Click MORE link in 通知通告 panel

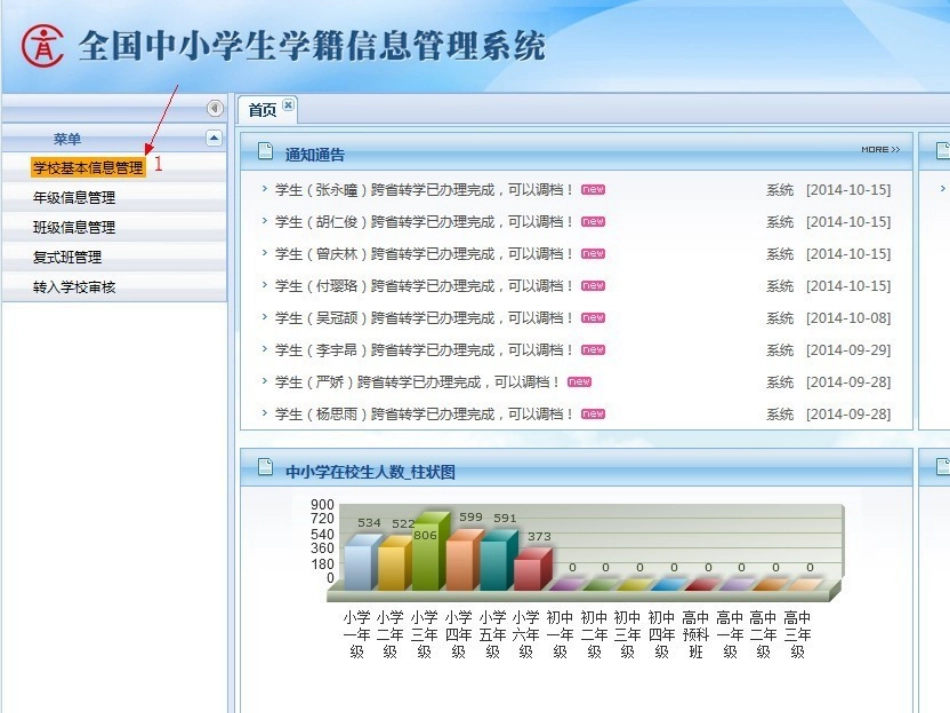tap(880, 149)
